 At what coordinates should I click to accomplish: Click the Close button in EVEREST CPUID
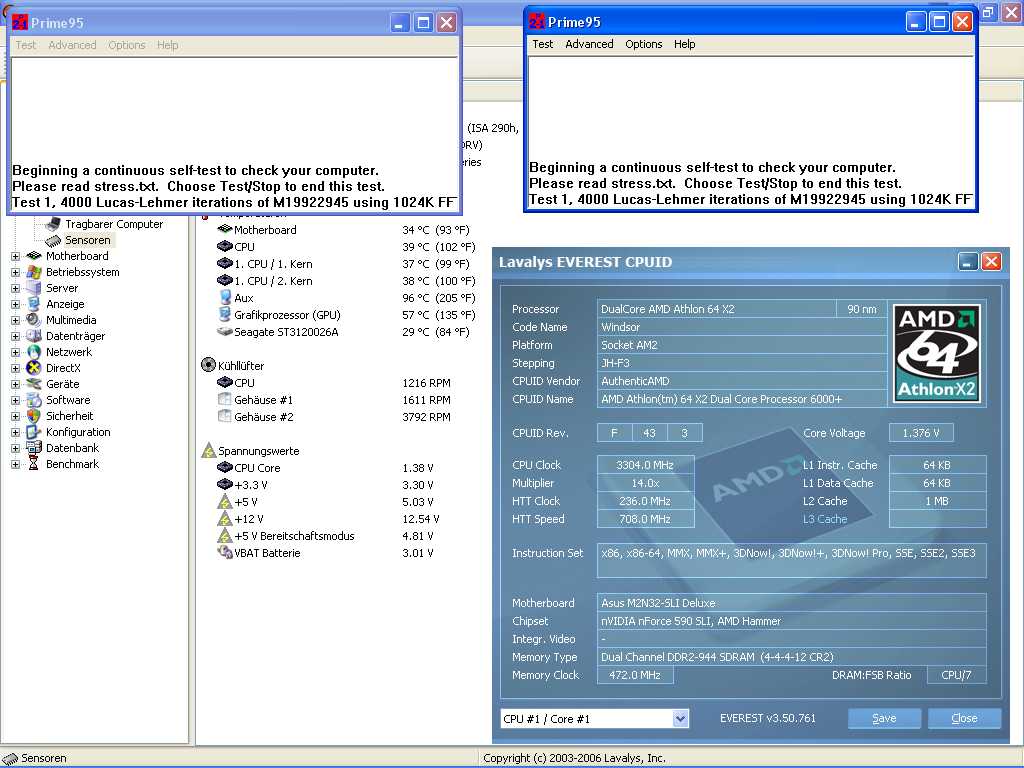click(x=964, y=718)
